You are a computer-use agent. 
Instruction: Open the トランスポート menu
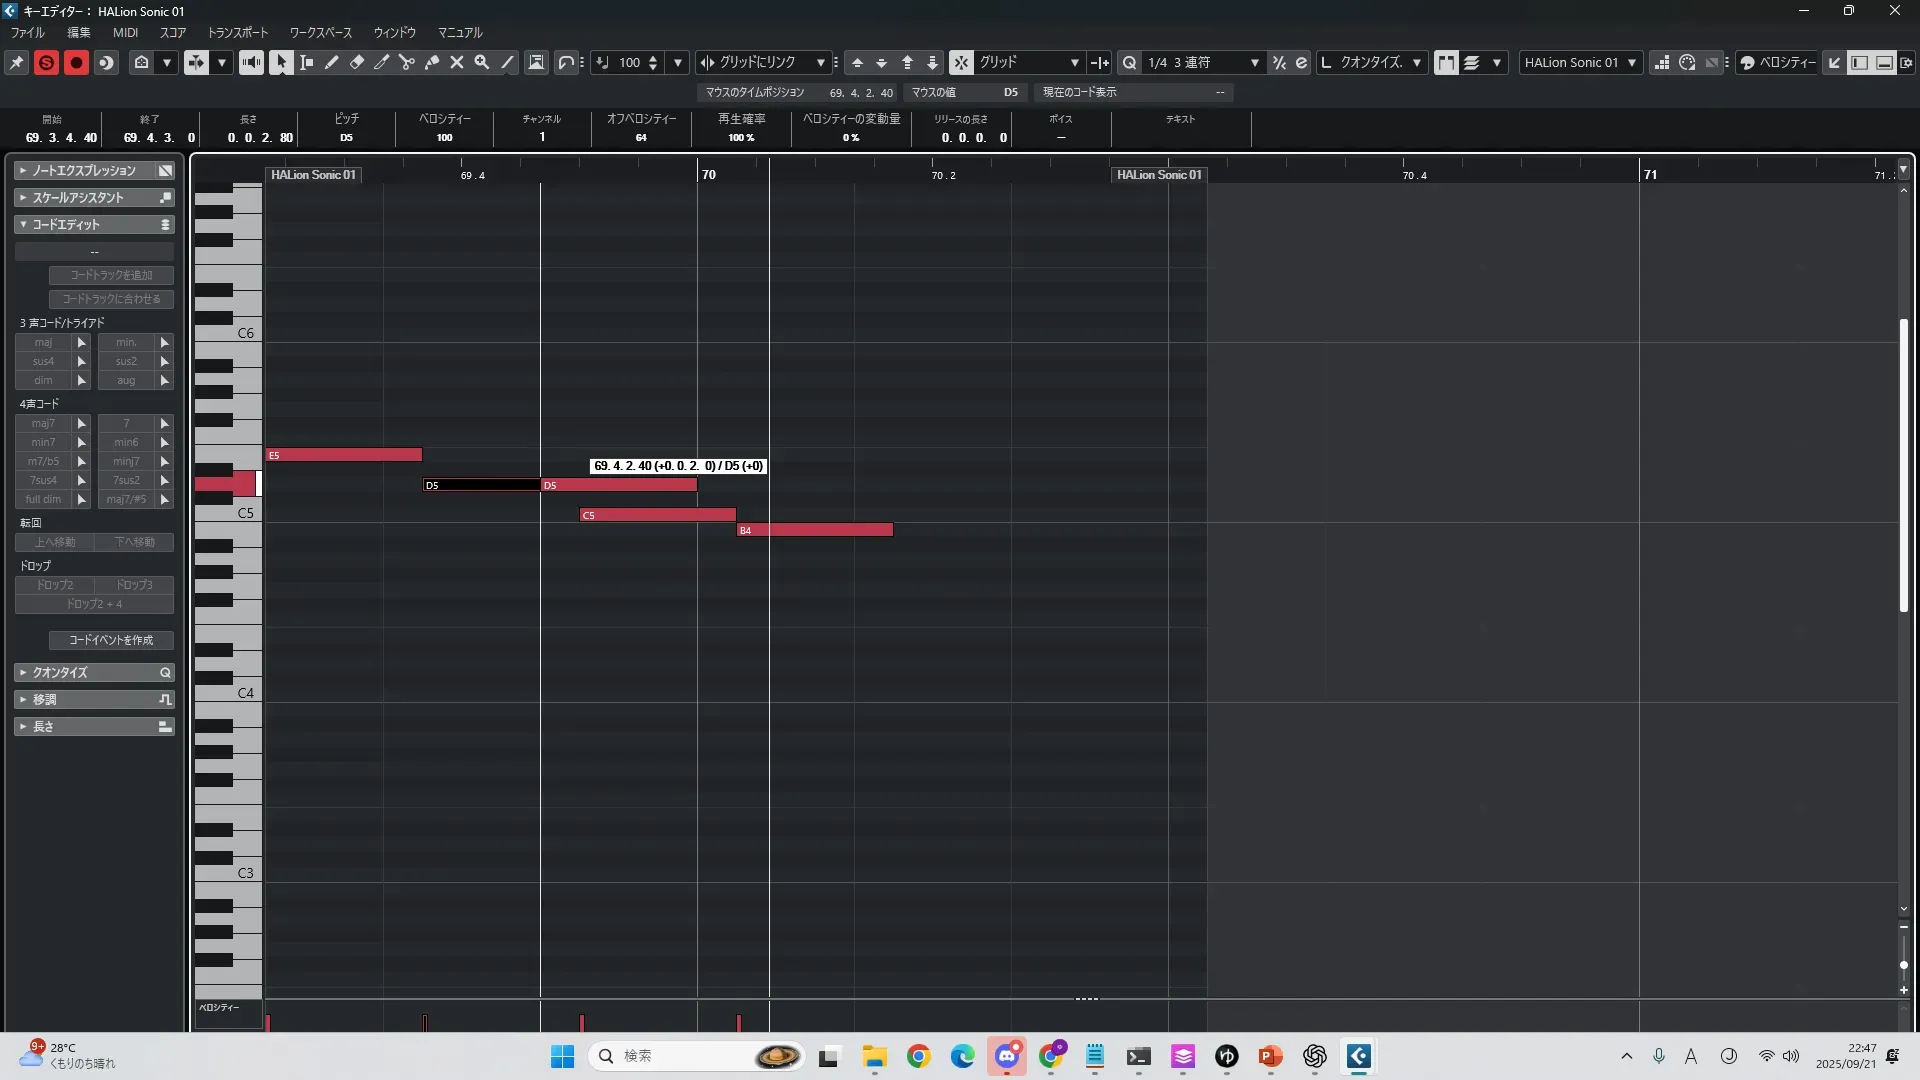pos(238,32)
